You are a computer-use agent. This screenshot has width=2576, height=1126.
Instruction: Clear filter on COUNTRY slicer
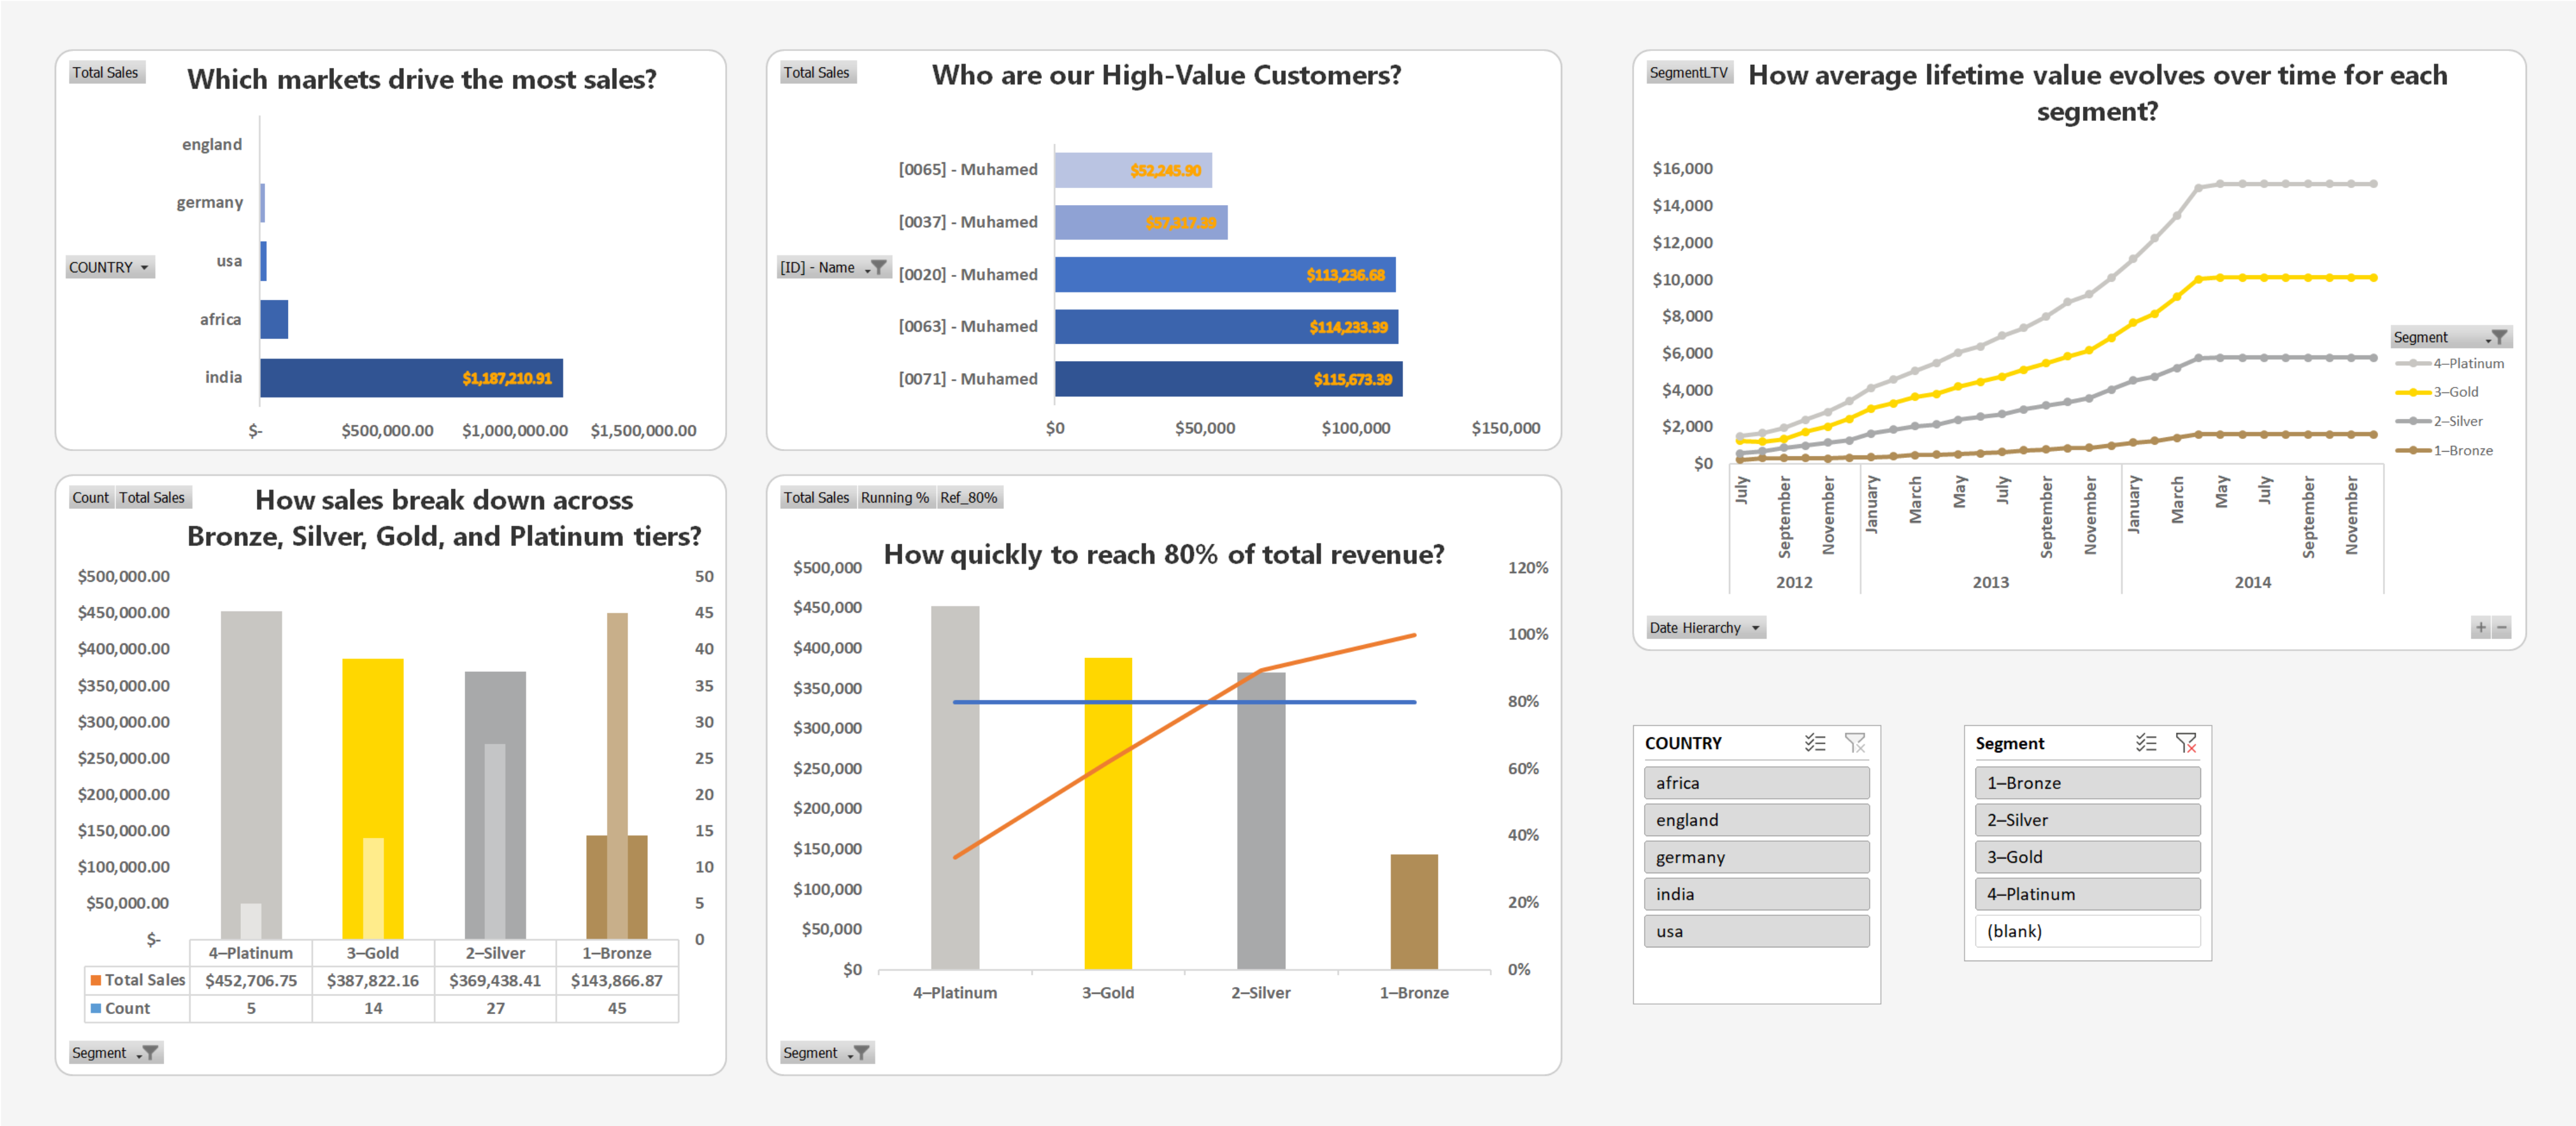(1855, 743)
